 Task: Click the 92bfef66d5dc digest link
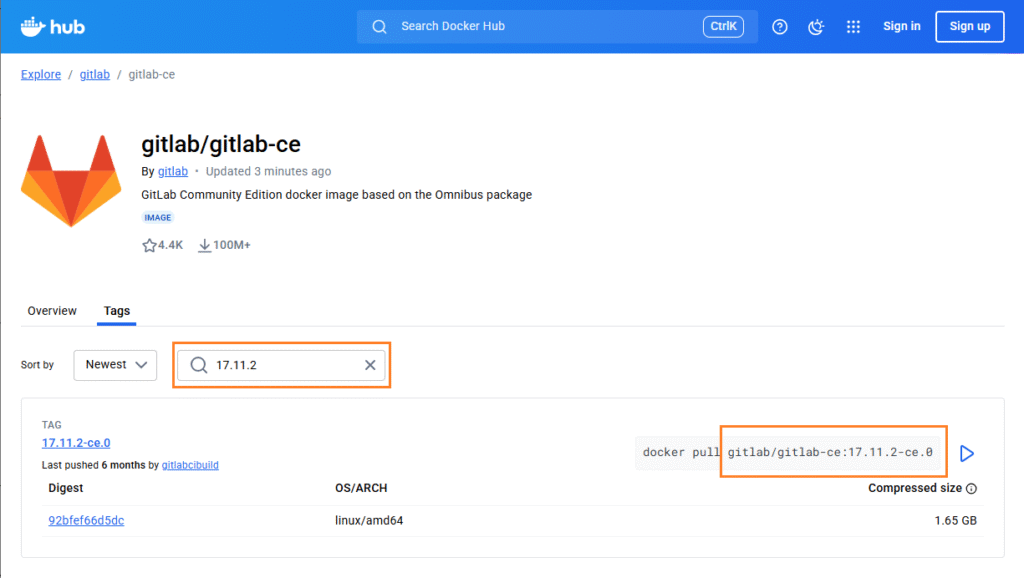click(x=86, y=520)
